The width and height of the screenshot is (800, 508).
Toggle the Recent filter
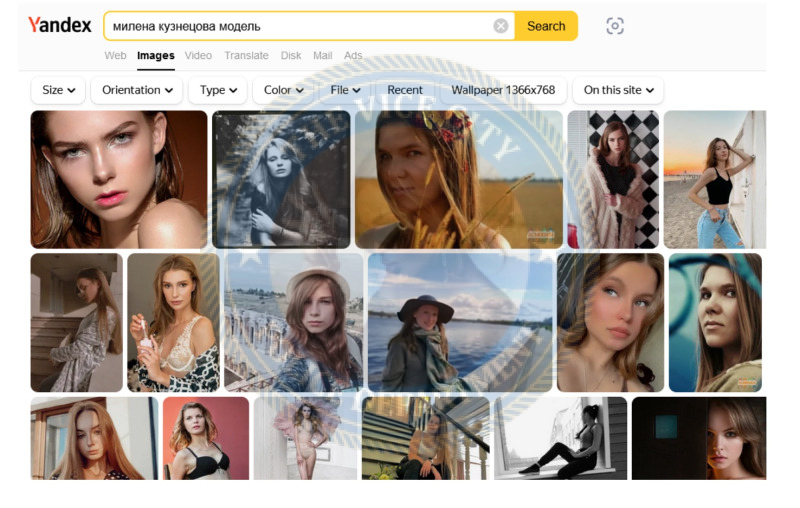405,90
